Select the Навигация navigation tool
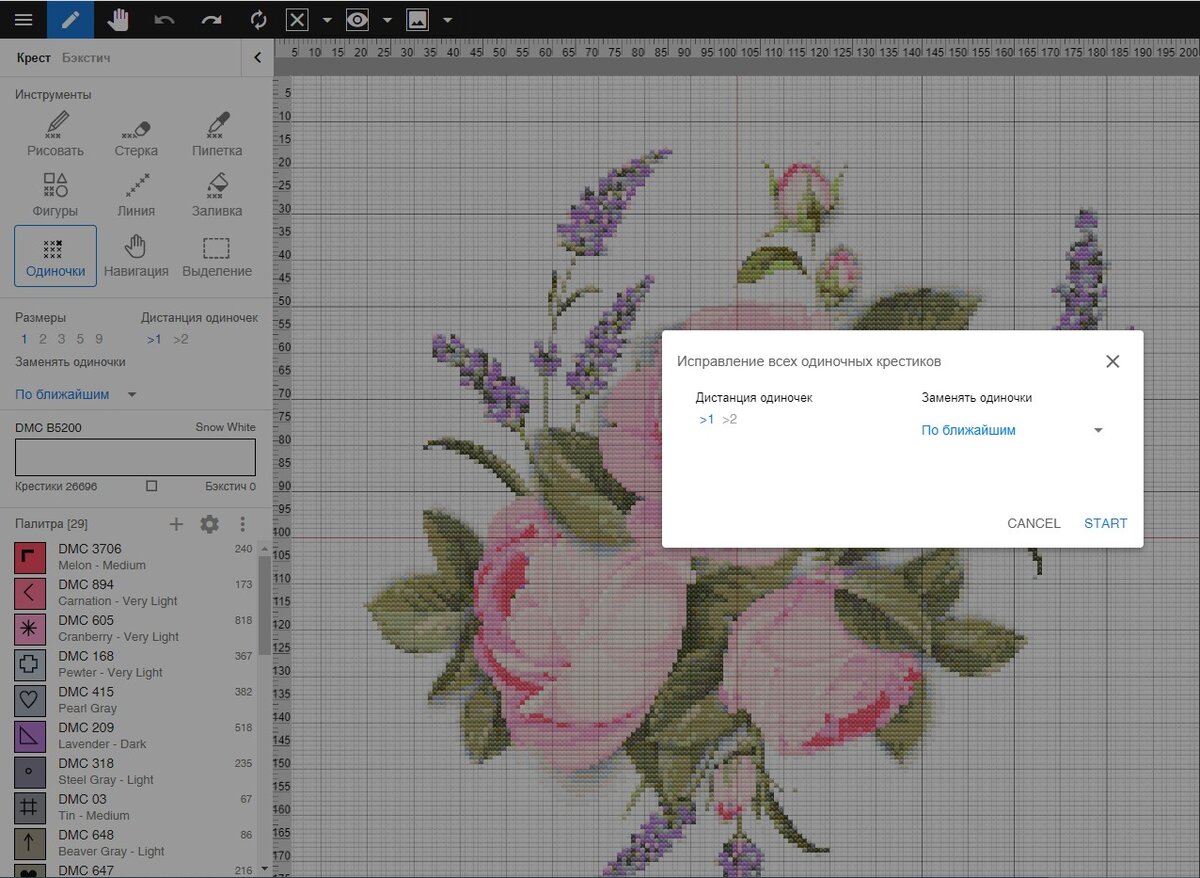1200x878 pixels. pos(136,256)
